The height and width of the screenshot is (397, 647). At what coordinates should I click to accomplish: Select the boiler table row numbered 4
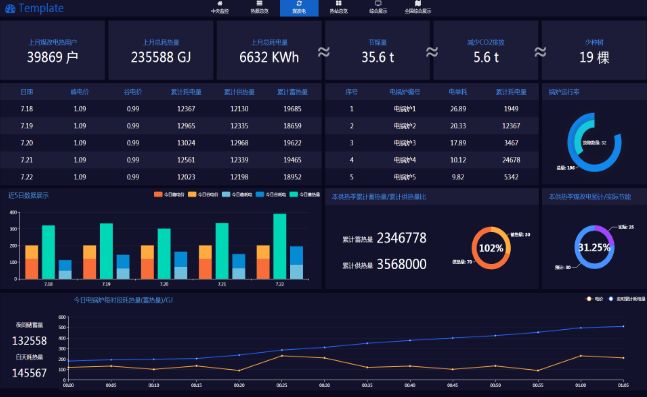coord(432,160)
